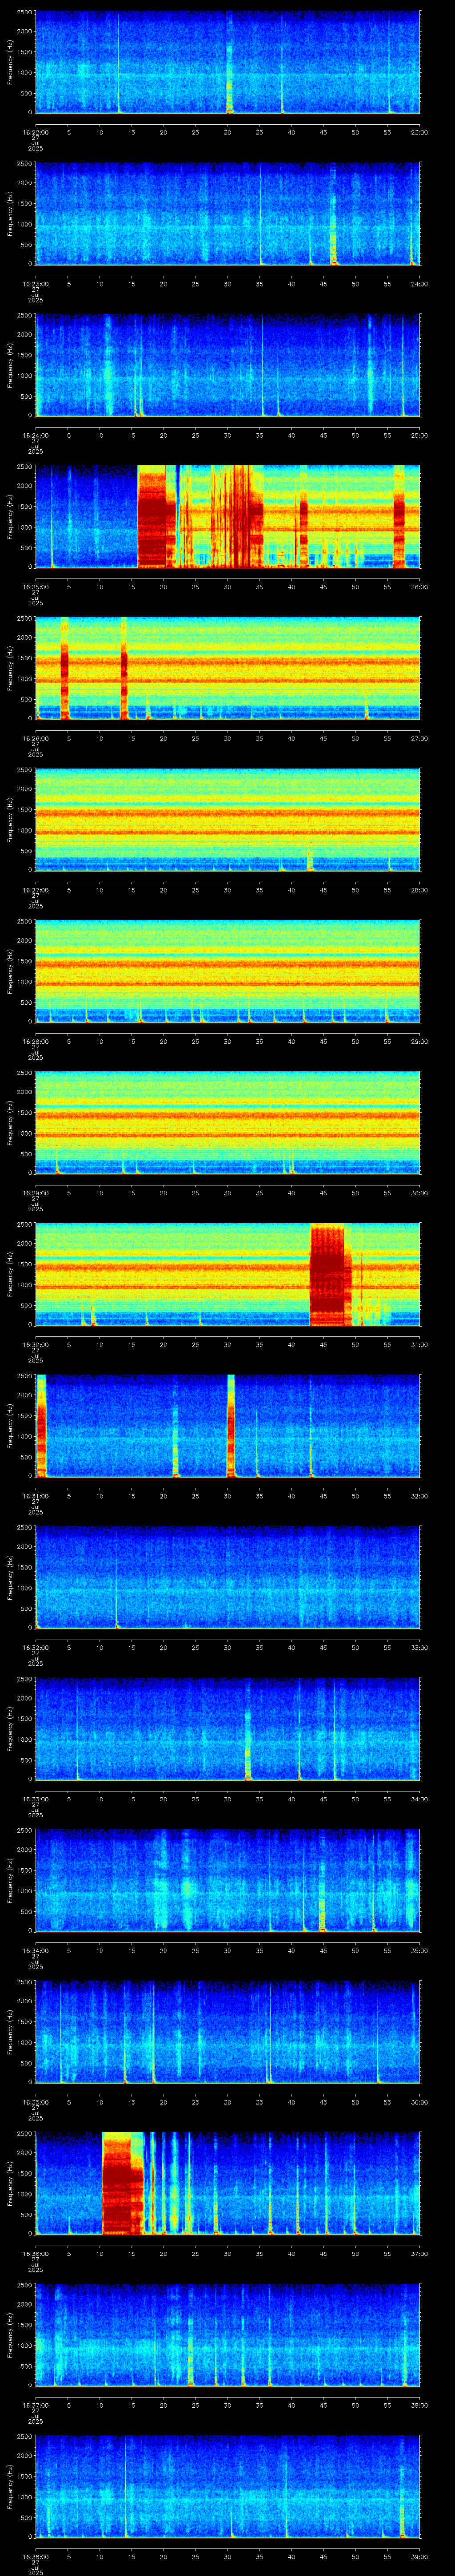Screen dimensions: 455x2576
Task: Open the spectrogram starting at 16:33:00
Action: point(227,1729)
